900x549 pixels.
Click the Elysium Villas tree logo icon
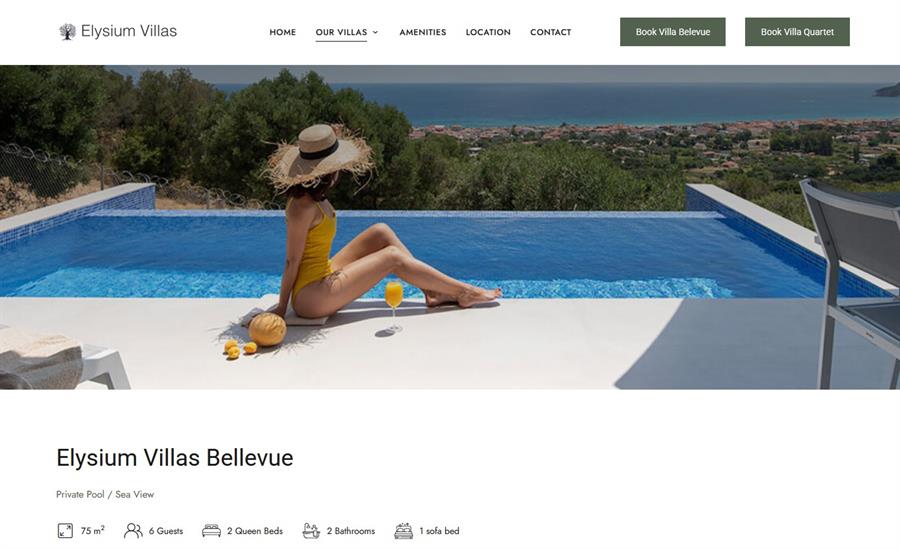pyautogui.click(x=67, y=32)
